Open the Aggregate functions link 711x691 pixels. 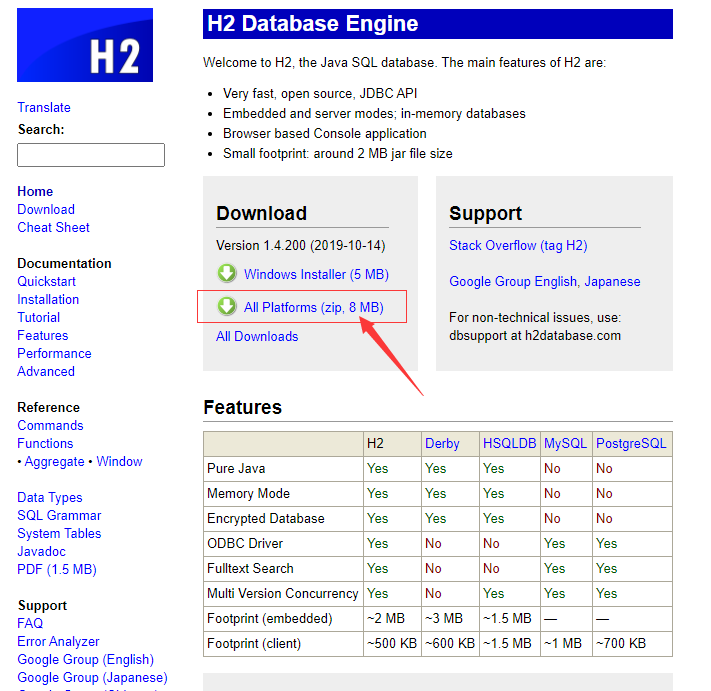tap(54, 462)
